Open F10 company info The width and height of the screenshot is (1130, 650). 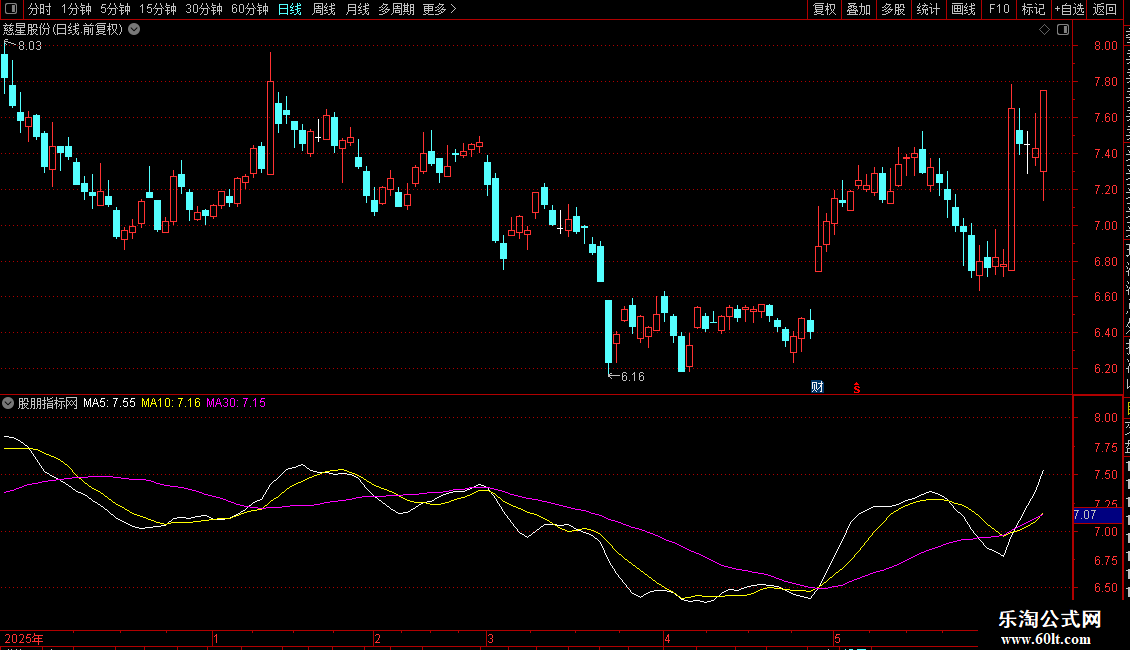point(999,9)
